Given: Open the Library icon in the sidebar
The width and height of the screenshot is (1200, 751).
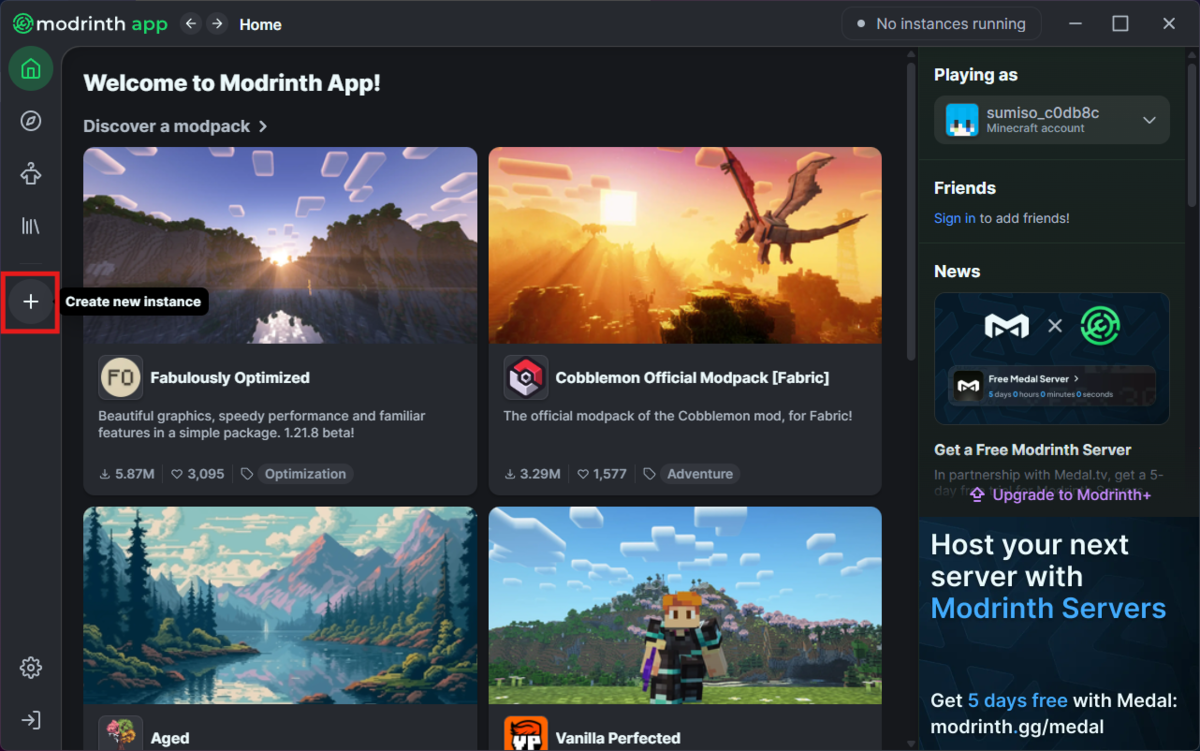Looking at the screenshot, I should click(x=31, y=226).
